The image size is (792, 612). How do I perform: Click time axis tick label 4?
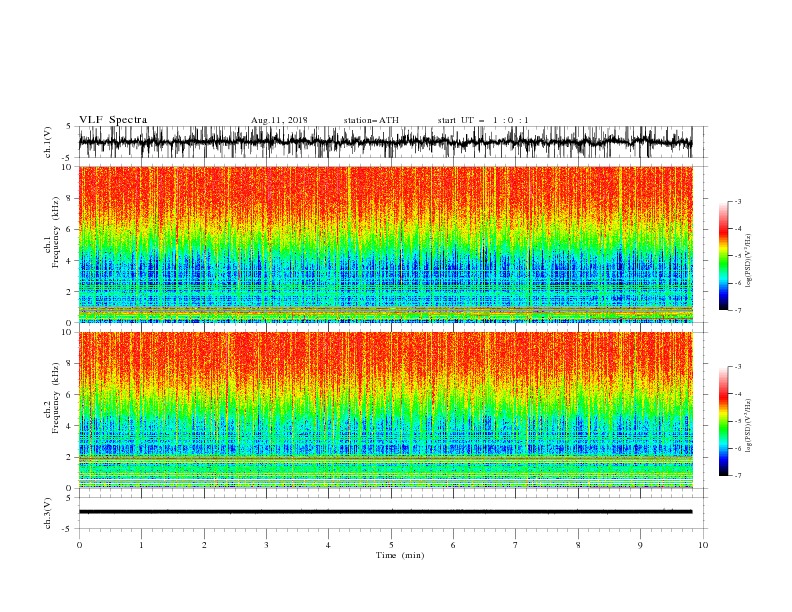coord(328,545)
